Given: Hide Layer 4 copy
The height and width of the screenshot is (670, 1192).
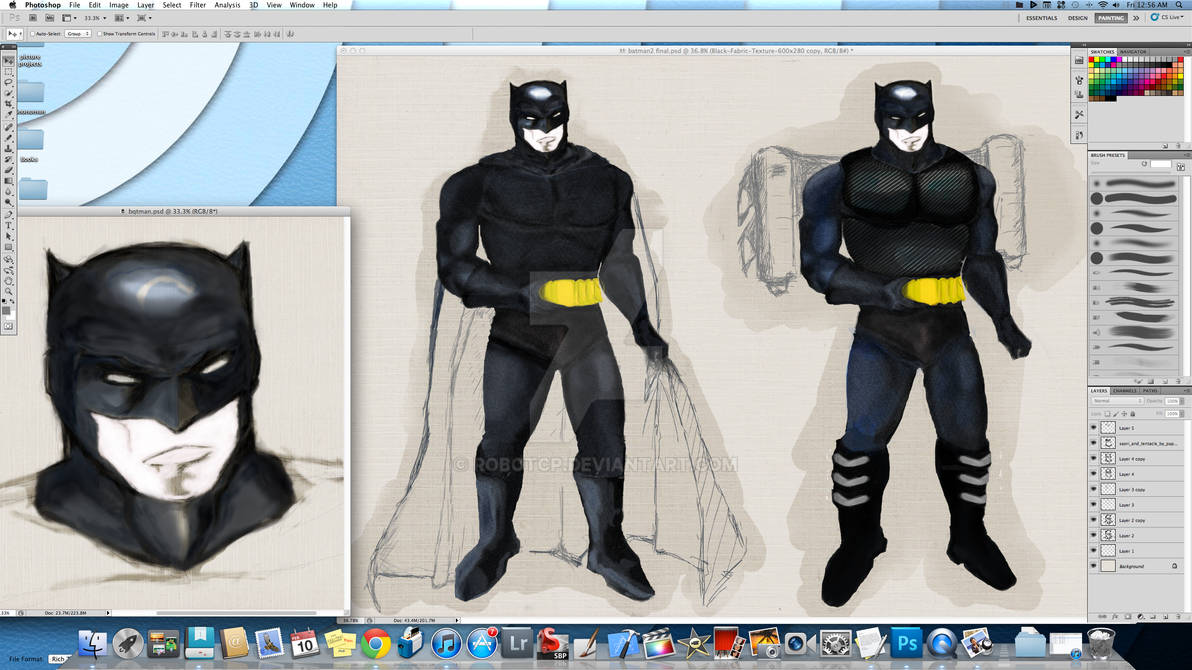Looking at the screenshot, I should pos(1093,458).
